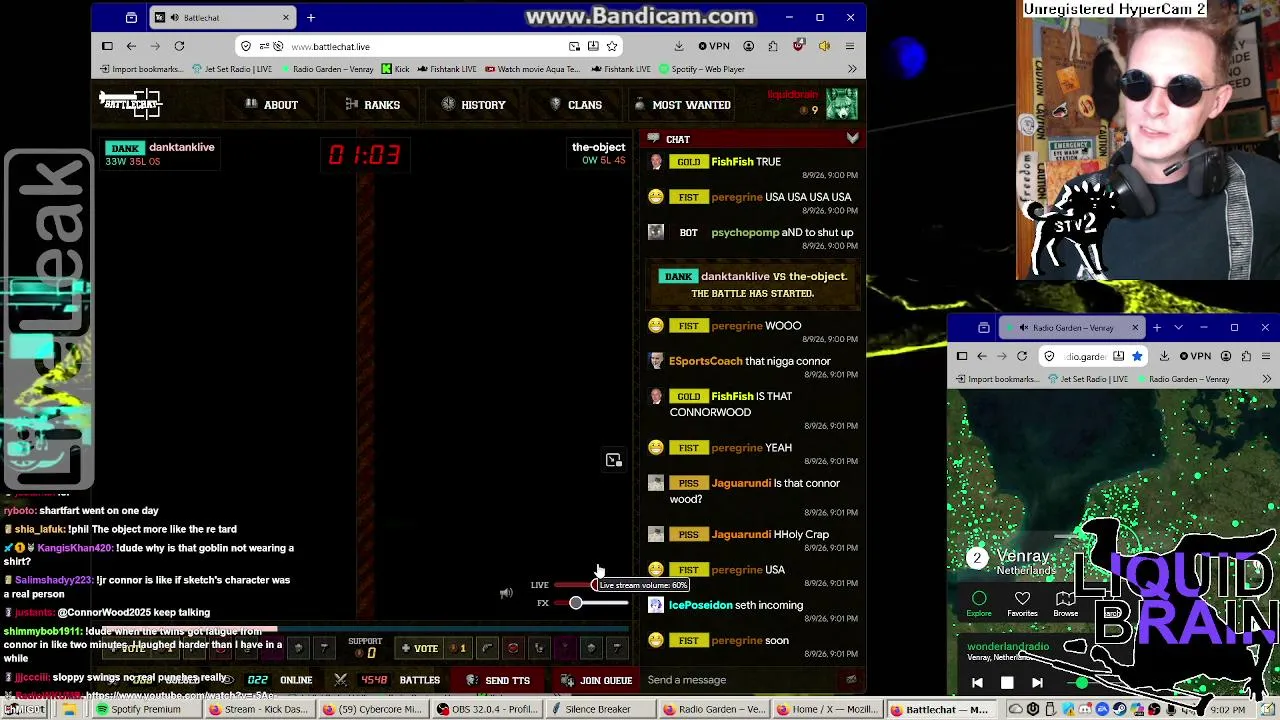Open account icon in Battlechat browser toolbar
Screen dimensions: 1280x720
(x=749, y=46)
